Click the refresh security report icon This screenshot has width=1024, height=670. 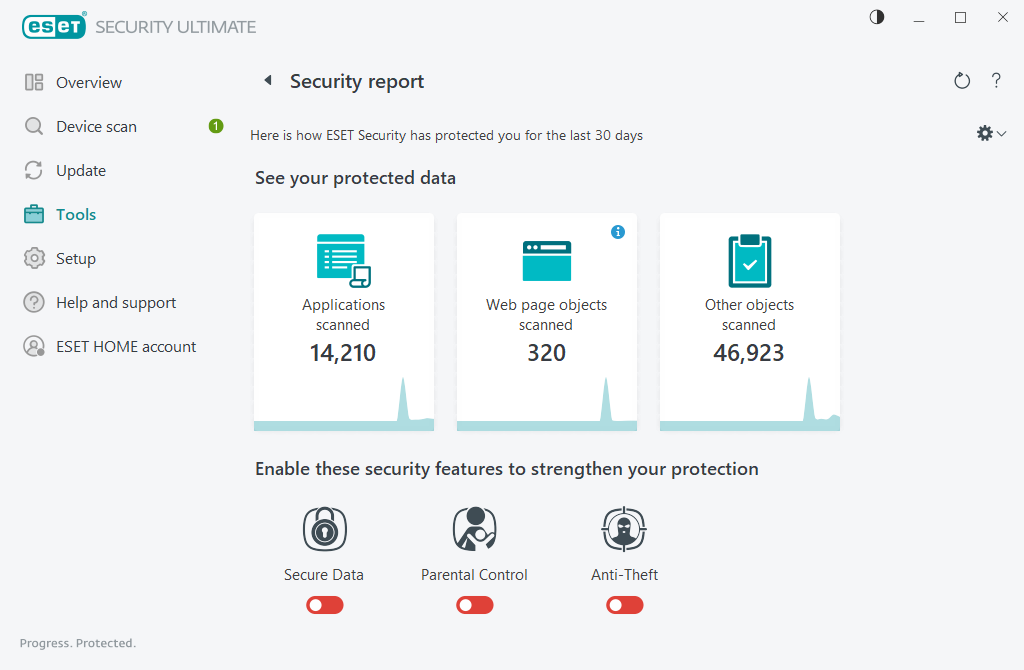tap(962, 81)
